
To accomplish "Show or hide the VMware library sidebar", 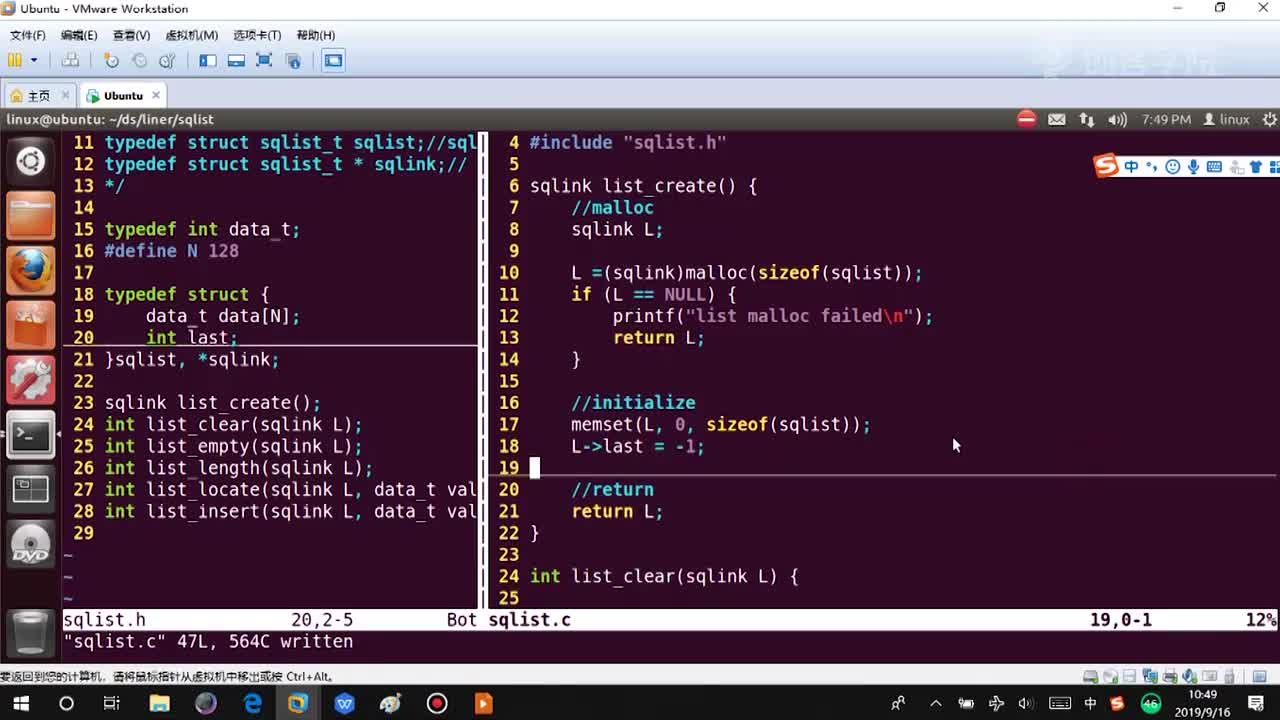I will [x=208, y=60].
